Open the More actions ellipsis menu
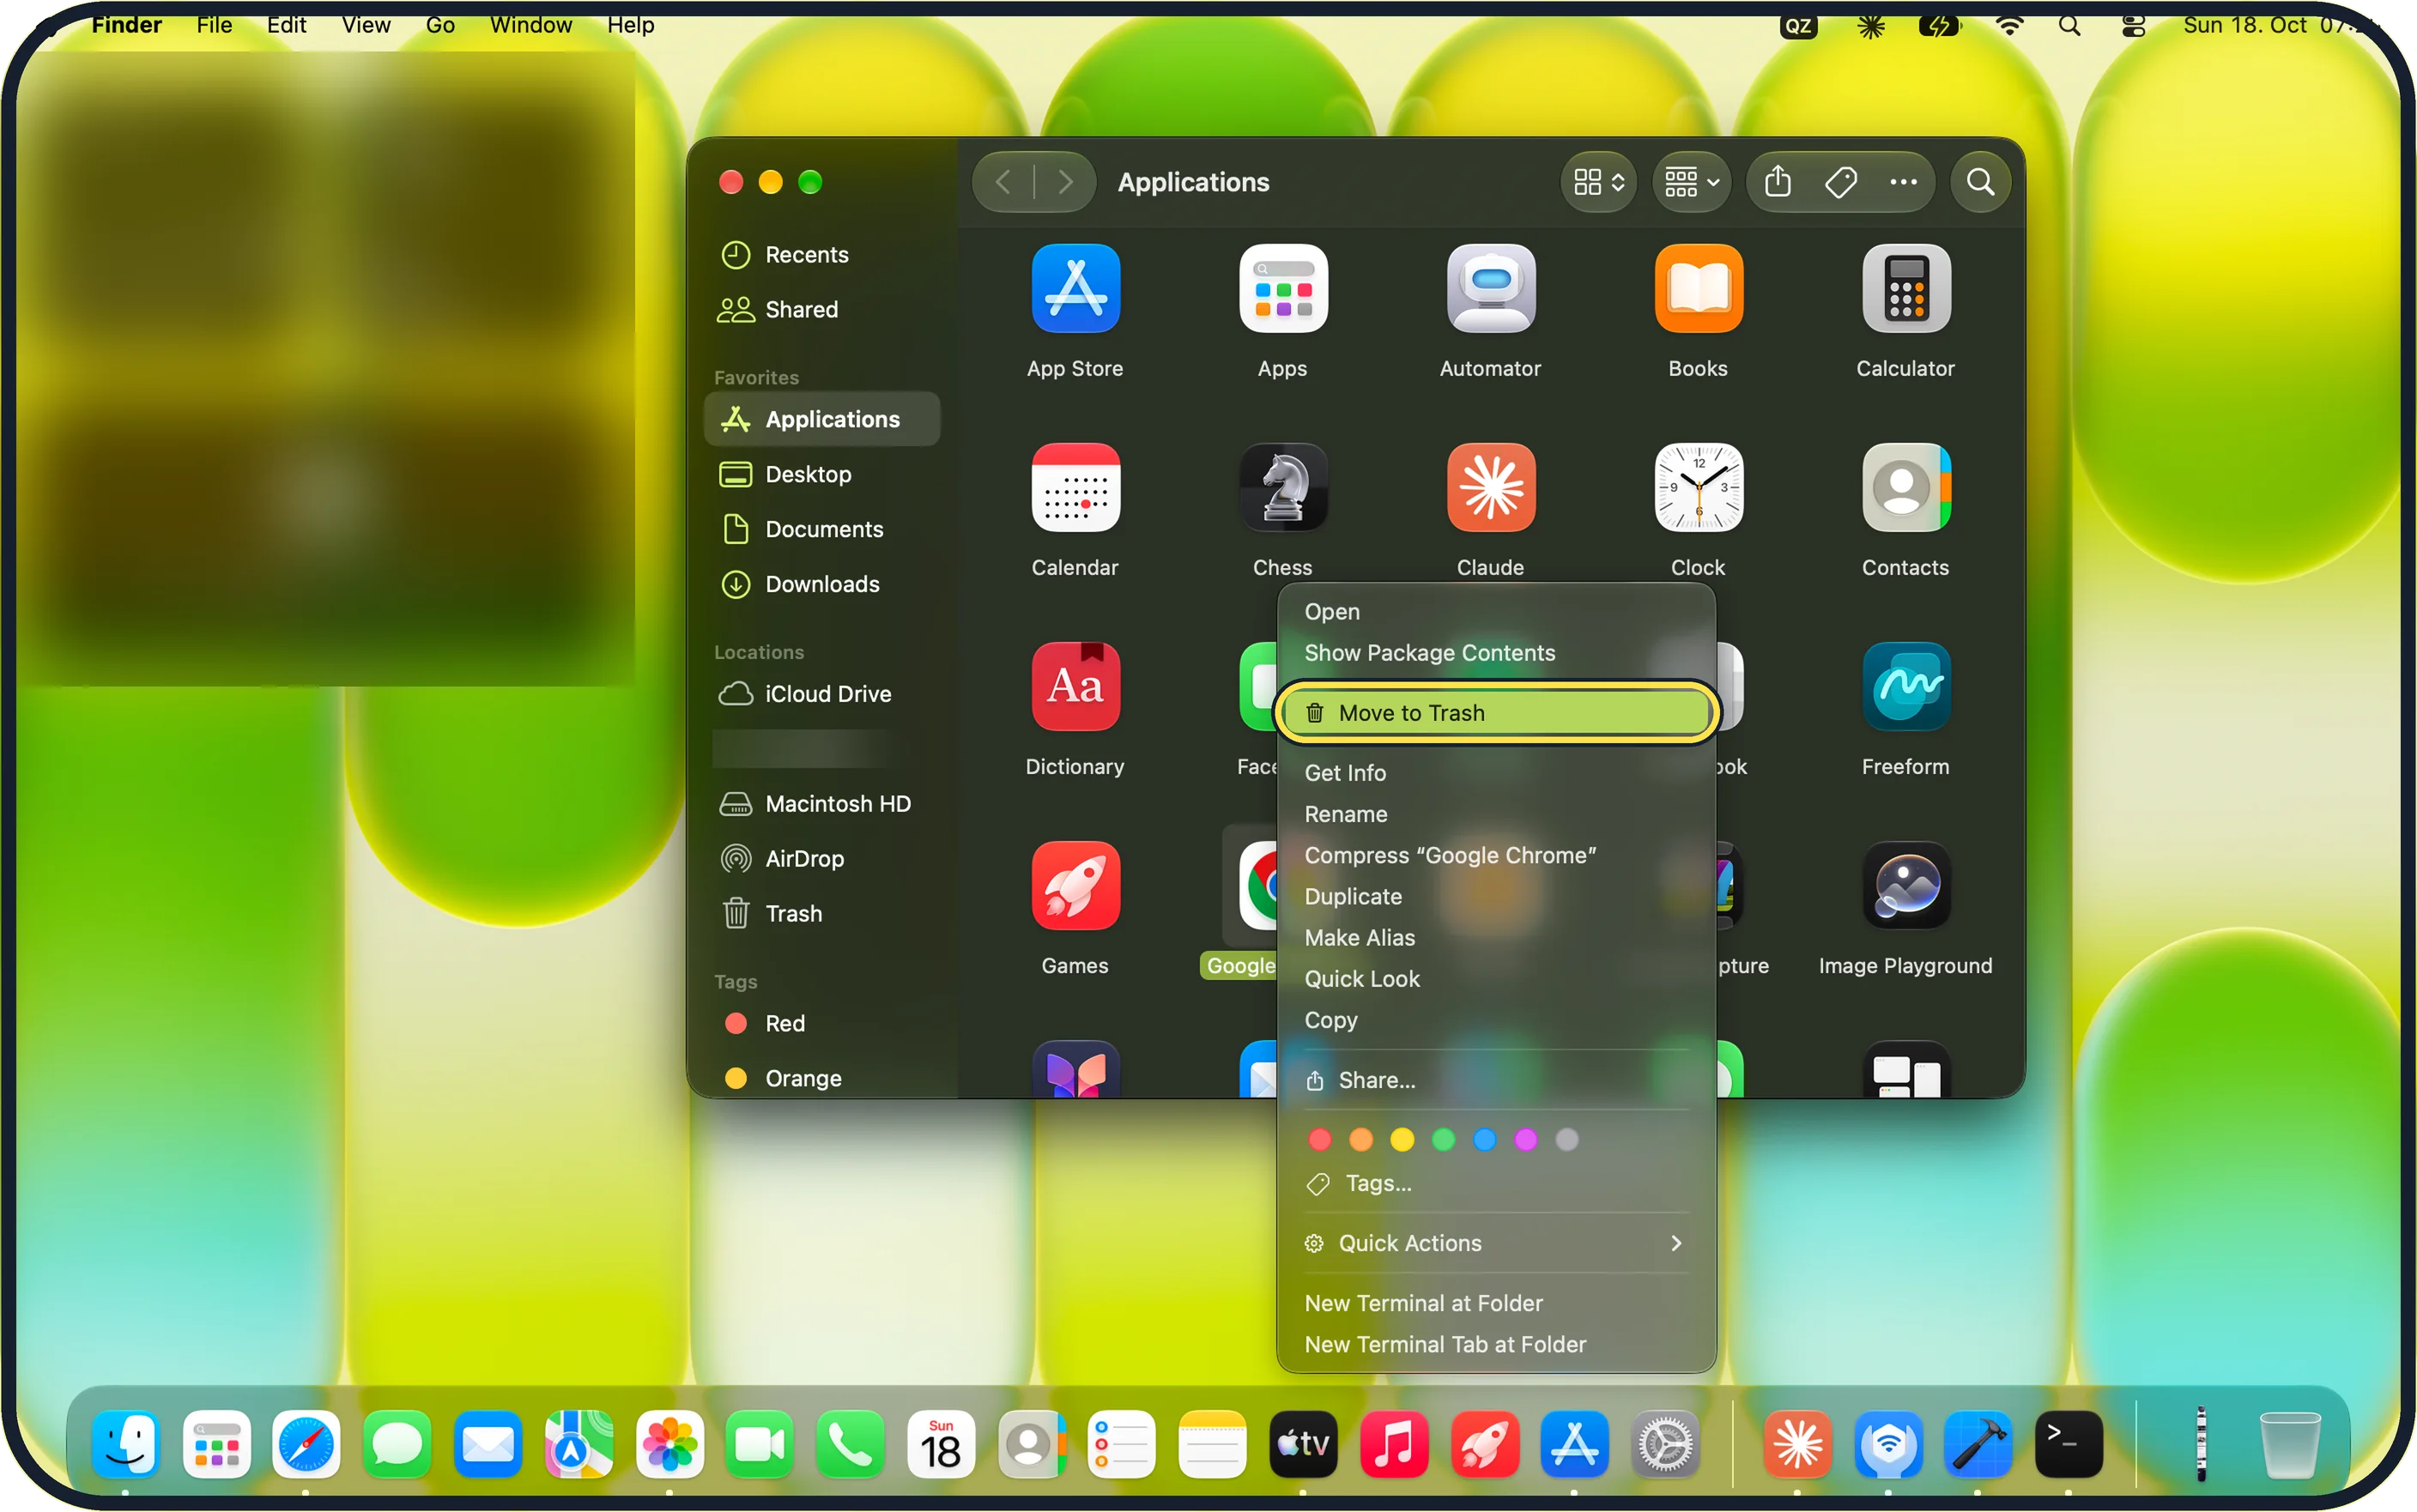Viewport: 2417px width, 1512px height. pos(1902,182)
